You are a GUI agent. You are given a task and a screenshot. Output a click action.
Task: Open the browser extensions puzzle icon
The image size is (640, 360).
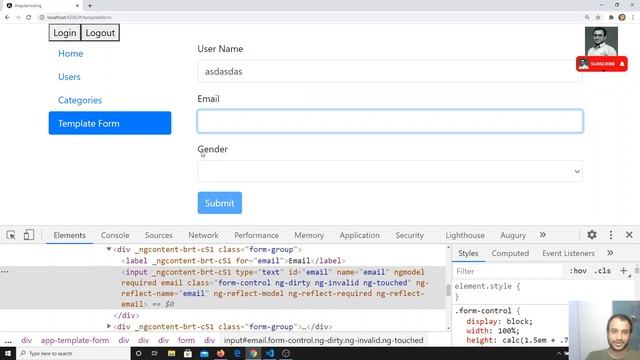(611, 18)
